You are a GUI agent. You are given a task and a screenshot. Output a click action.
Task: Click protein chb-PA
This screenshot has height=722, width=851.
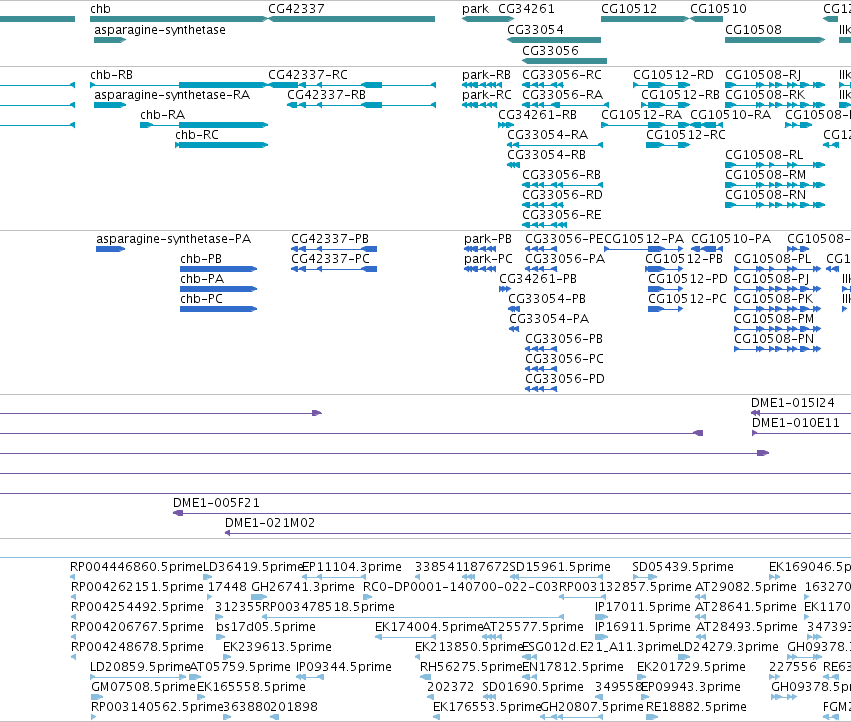[x=202, y=279]
